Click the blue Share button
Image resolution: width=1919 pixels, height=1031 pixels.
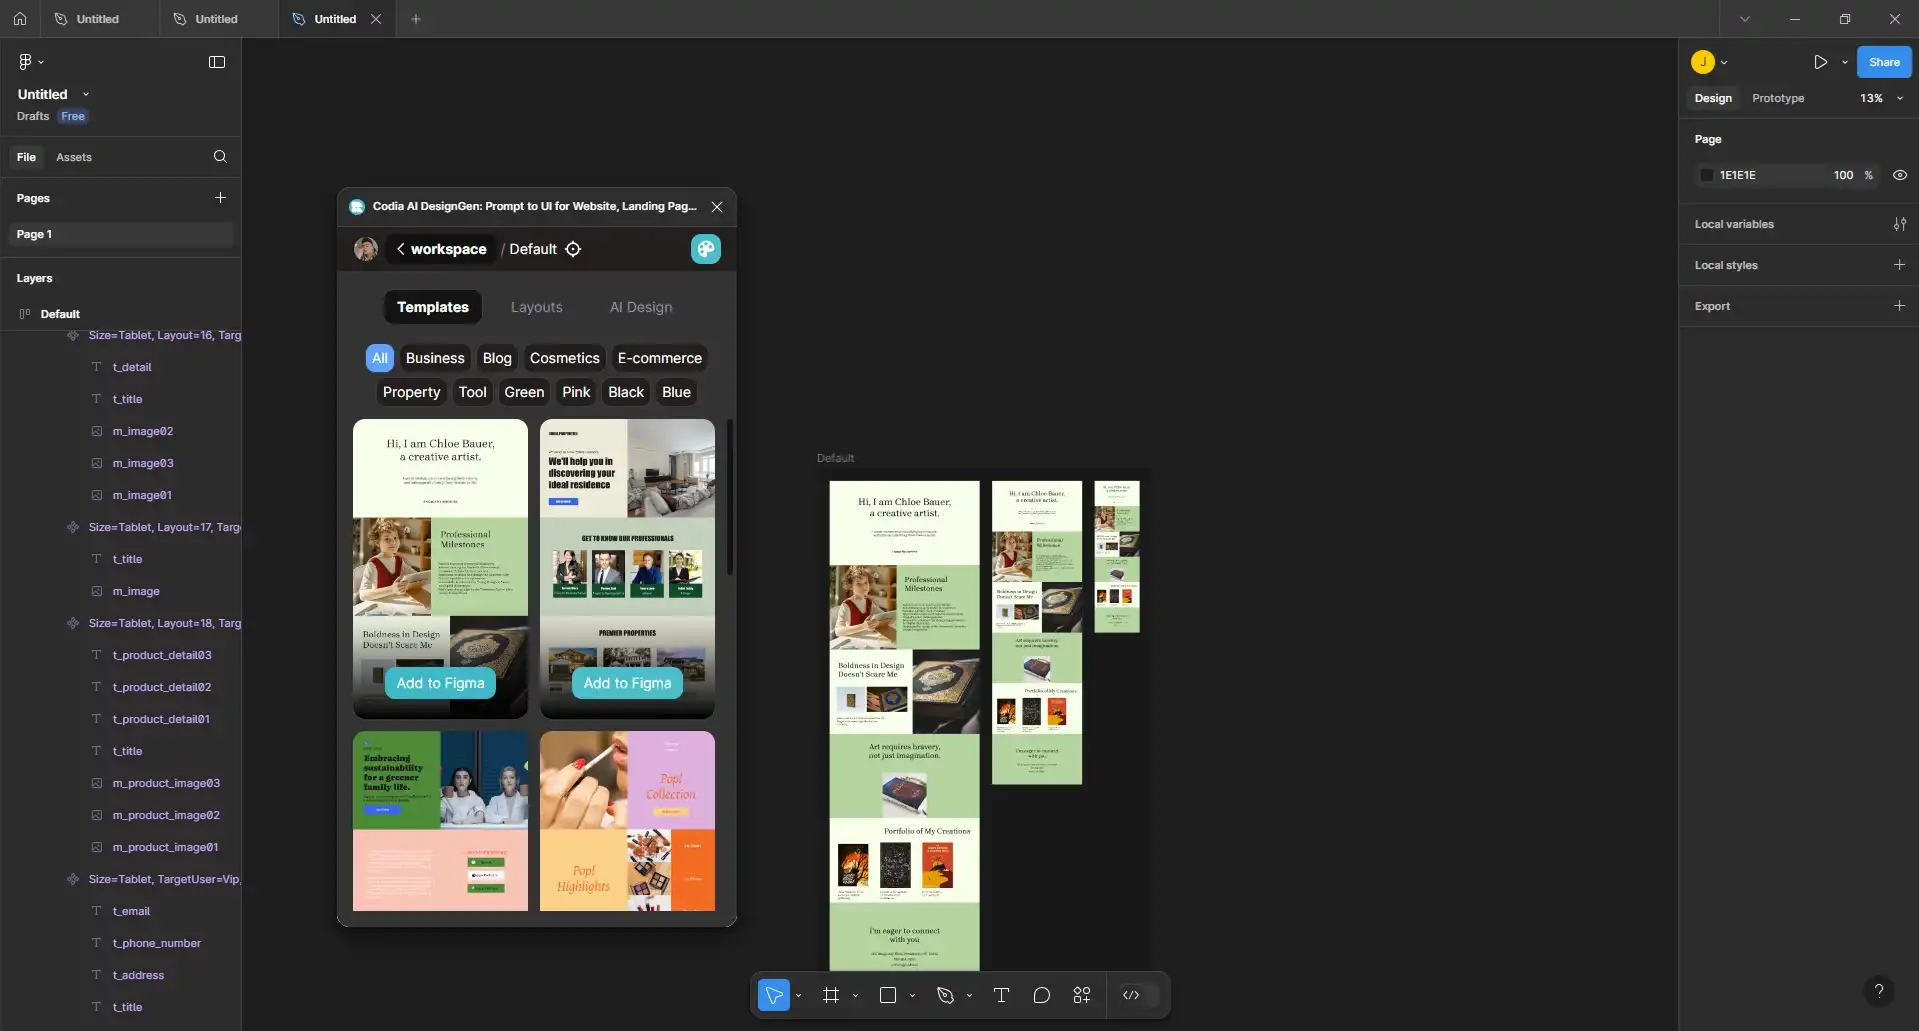click(1883, 62)
